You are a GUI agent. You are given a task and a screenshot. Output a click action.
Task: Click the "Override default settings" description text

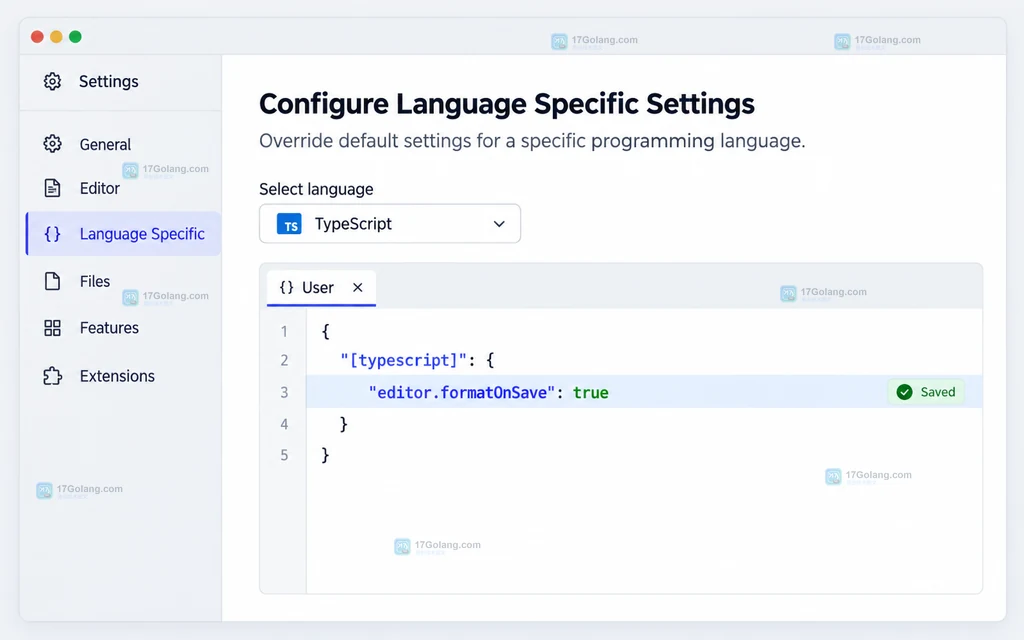[x=532, y=141]
